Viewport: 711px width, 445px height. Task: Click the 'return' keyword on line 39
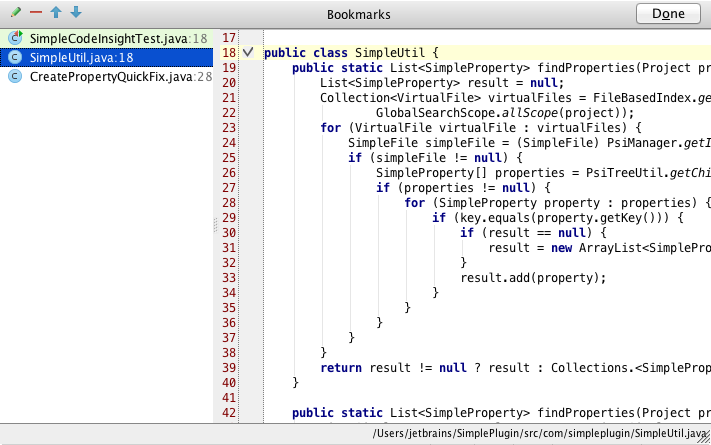(341, 368)
